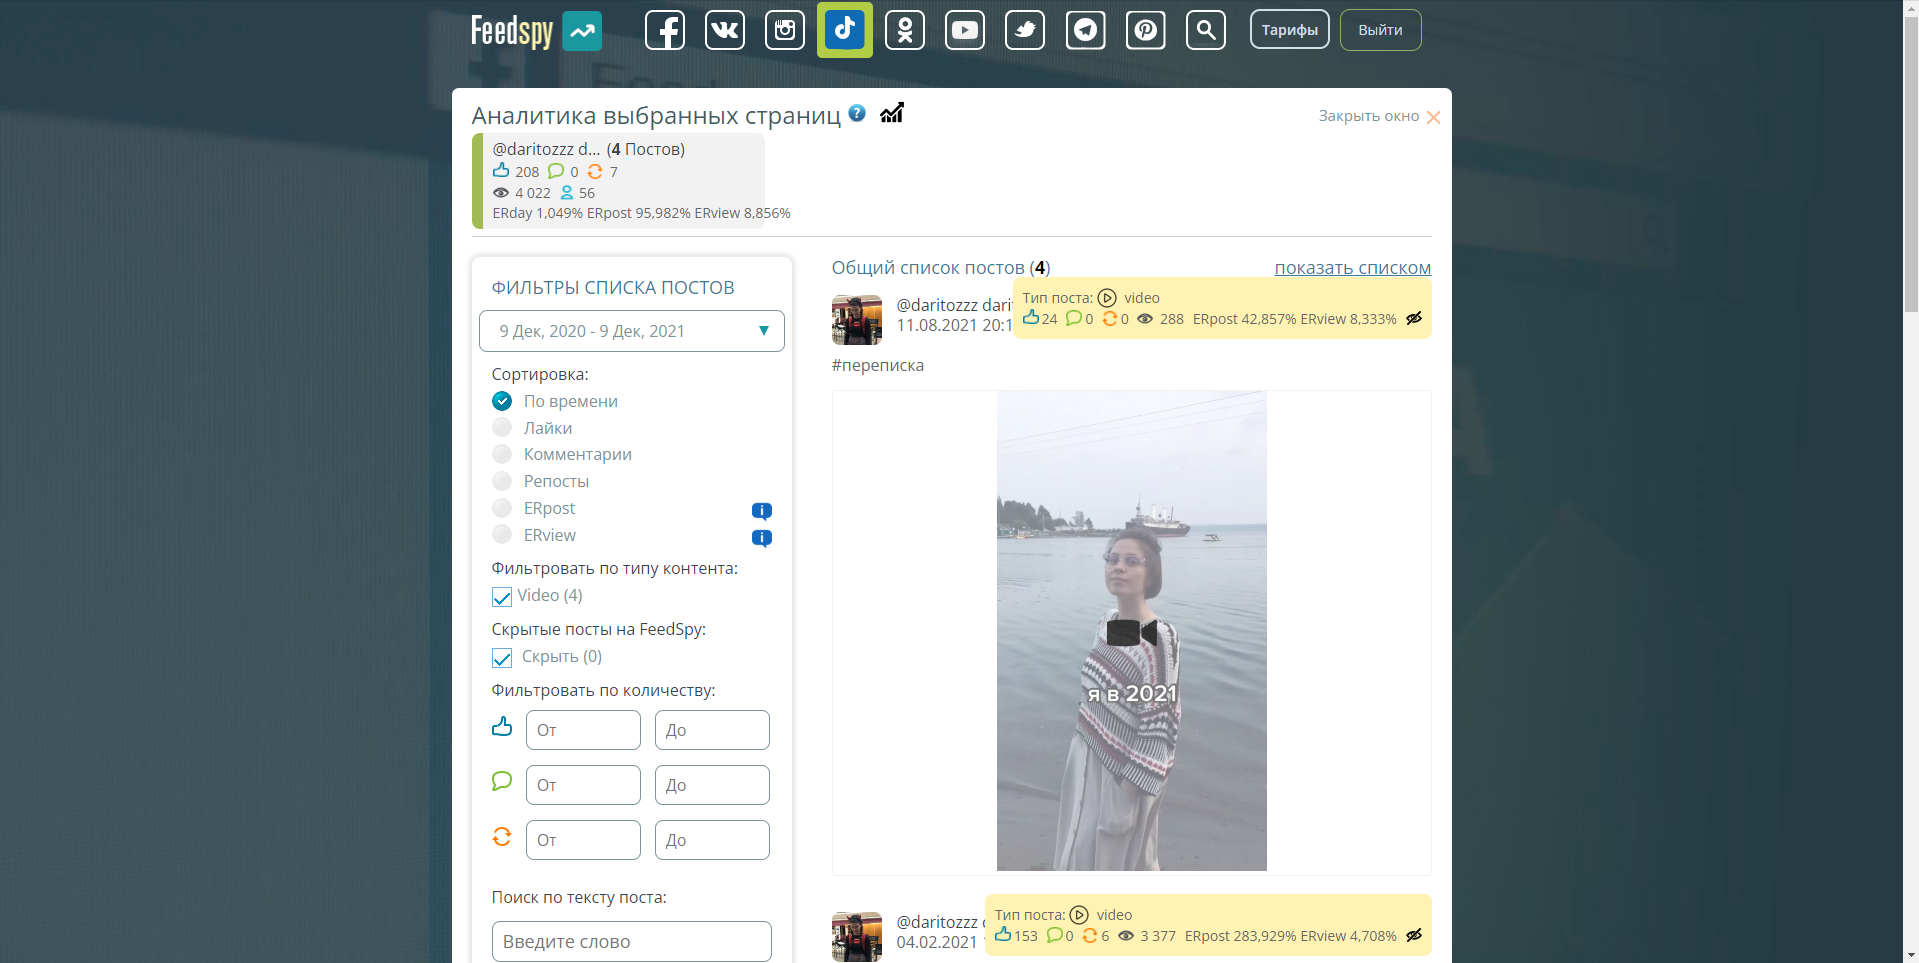The height and width of the screenshot is (963, 1919).
Task: Open the growth chart icon
Action: [892, 113]
